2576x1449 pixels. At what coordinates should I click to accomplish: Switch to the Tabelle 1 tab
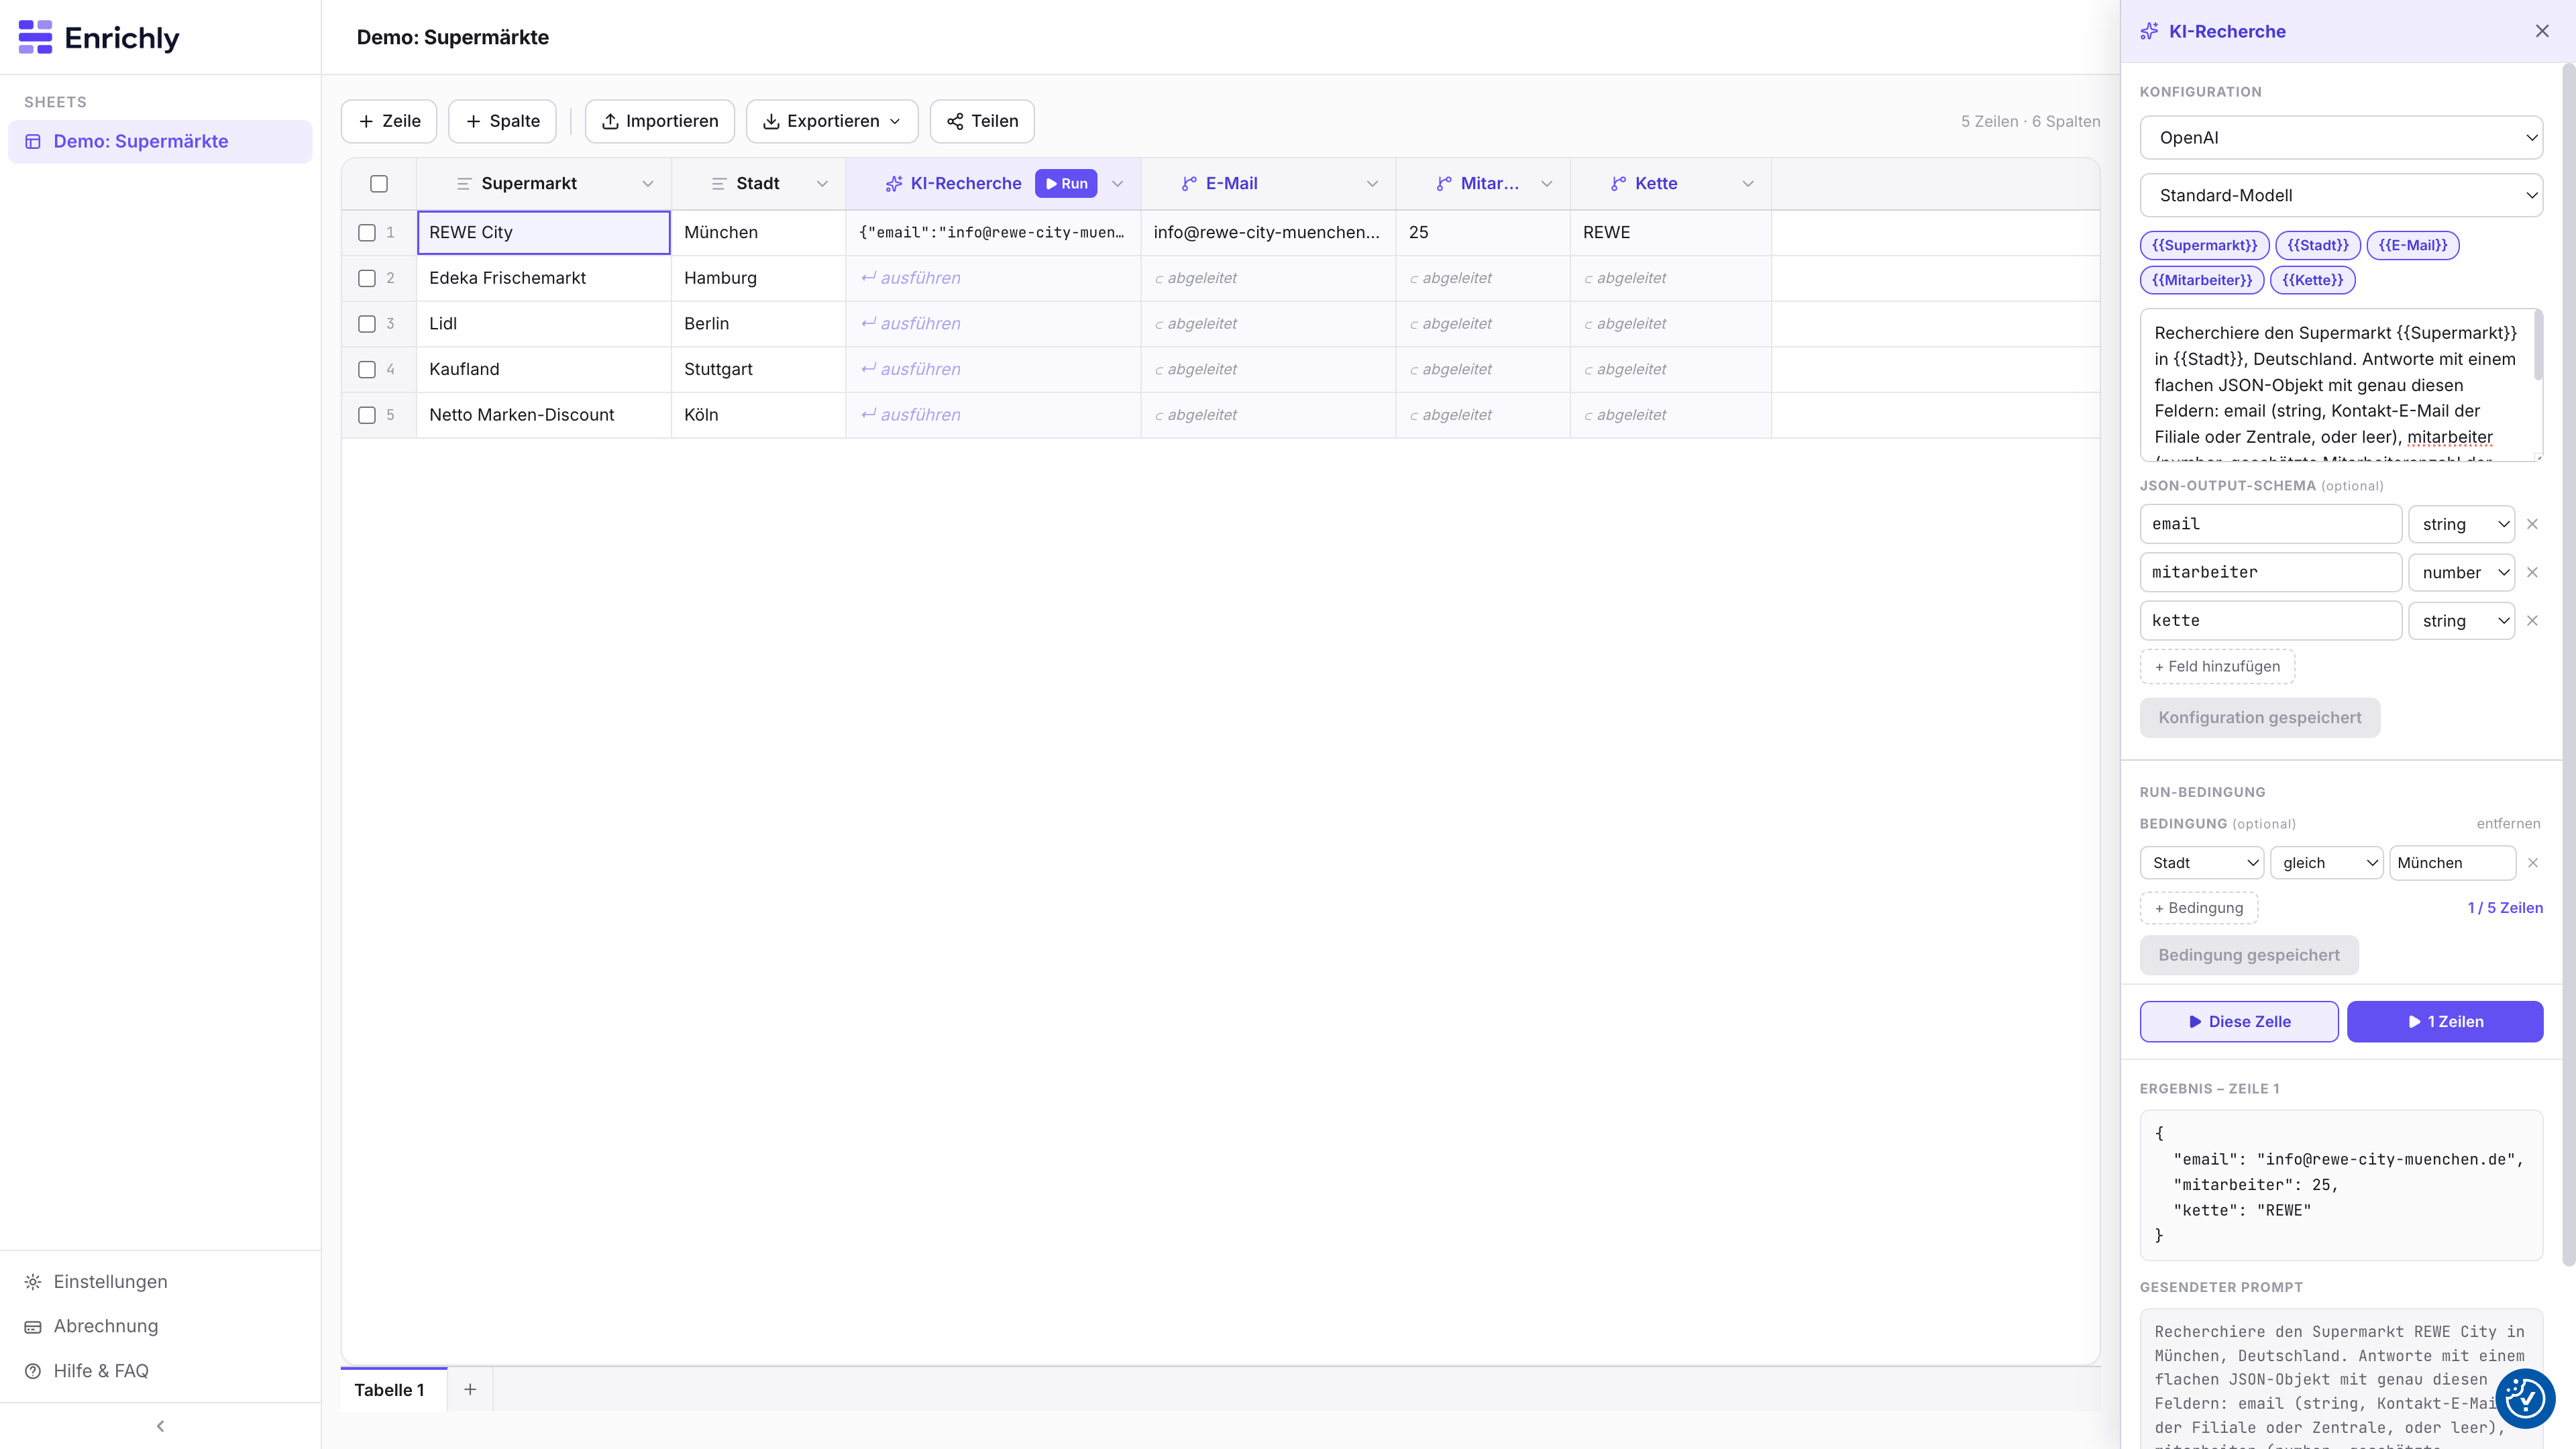[x=393, y=1390]
